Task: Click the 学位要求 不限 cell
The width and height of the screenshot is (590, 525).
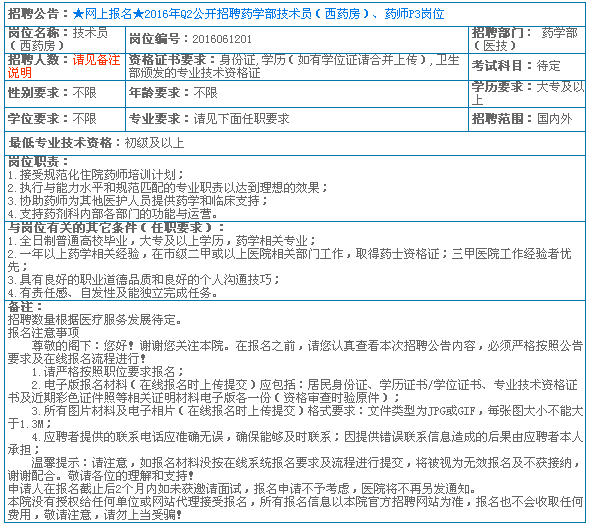Action: [x=65, y=119]
